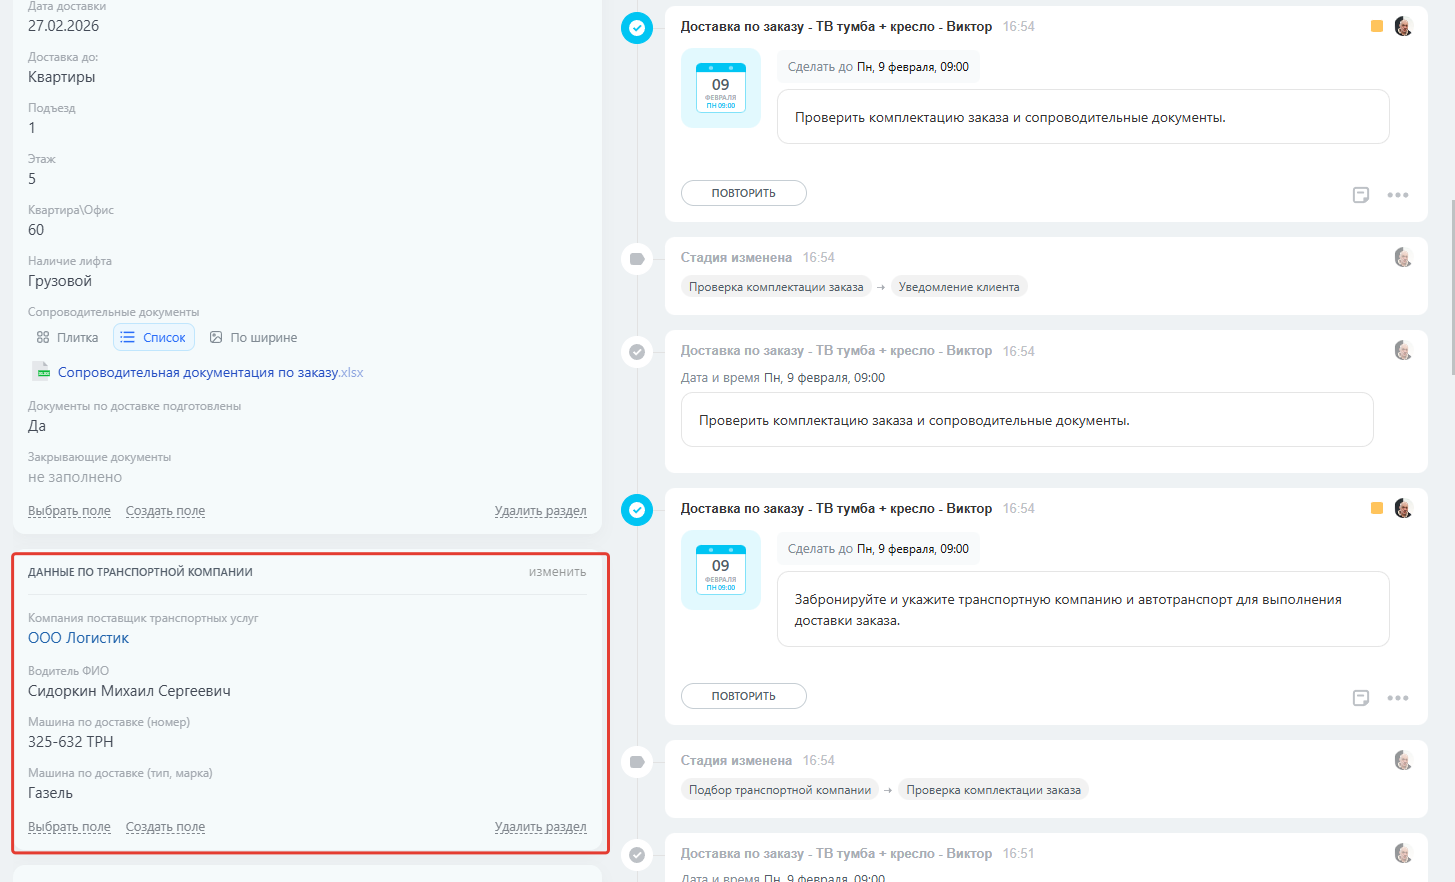Image resolution: width=1455 pixels, height=882 pixels.
Task: Switch documents view to 'Плитка'
Action: pyautogui.click(x=67, y=338)
